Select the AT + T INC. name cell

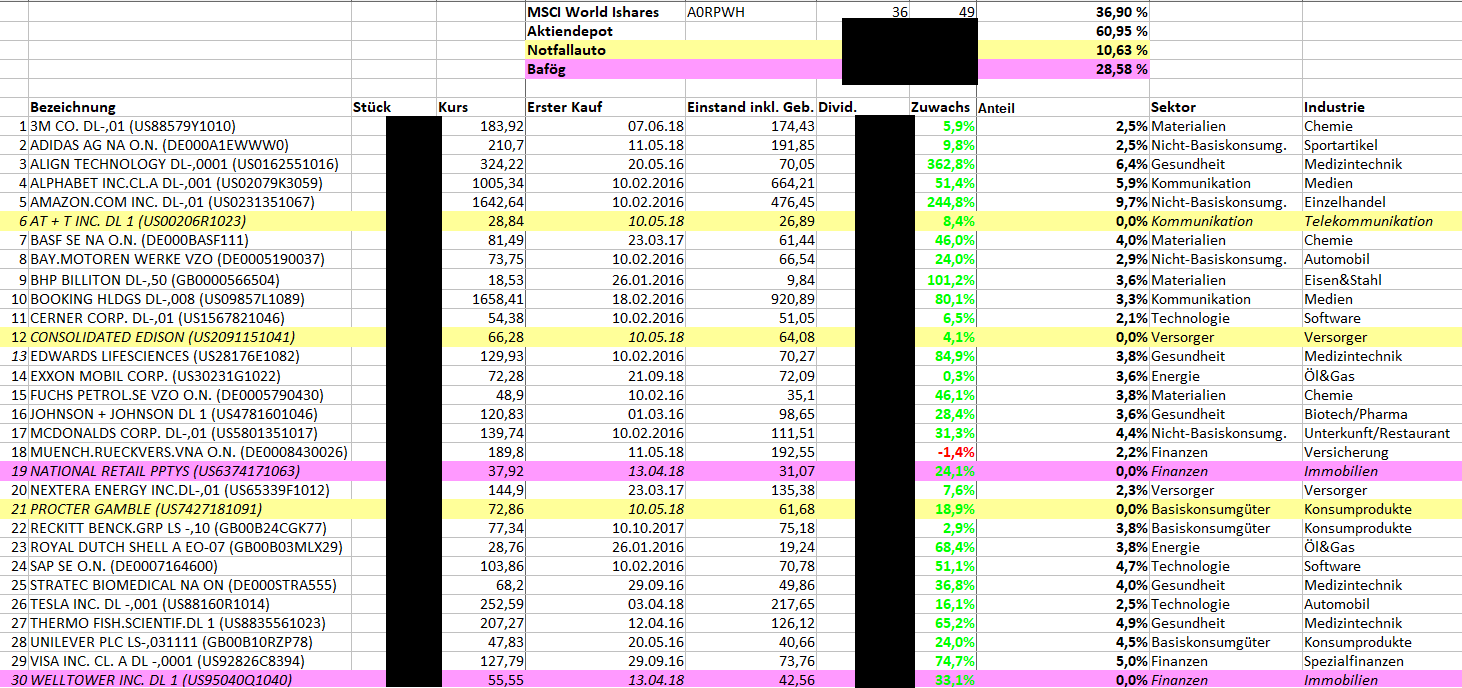pos(190,221)
